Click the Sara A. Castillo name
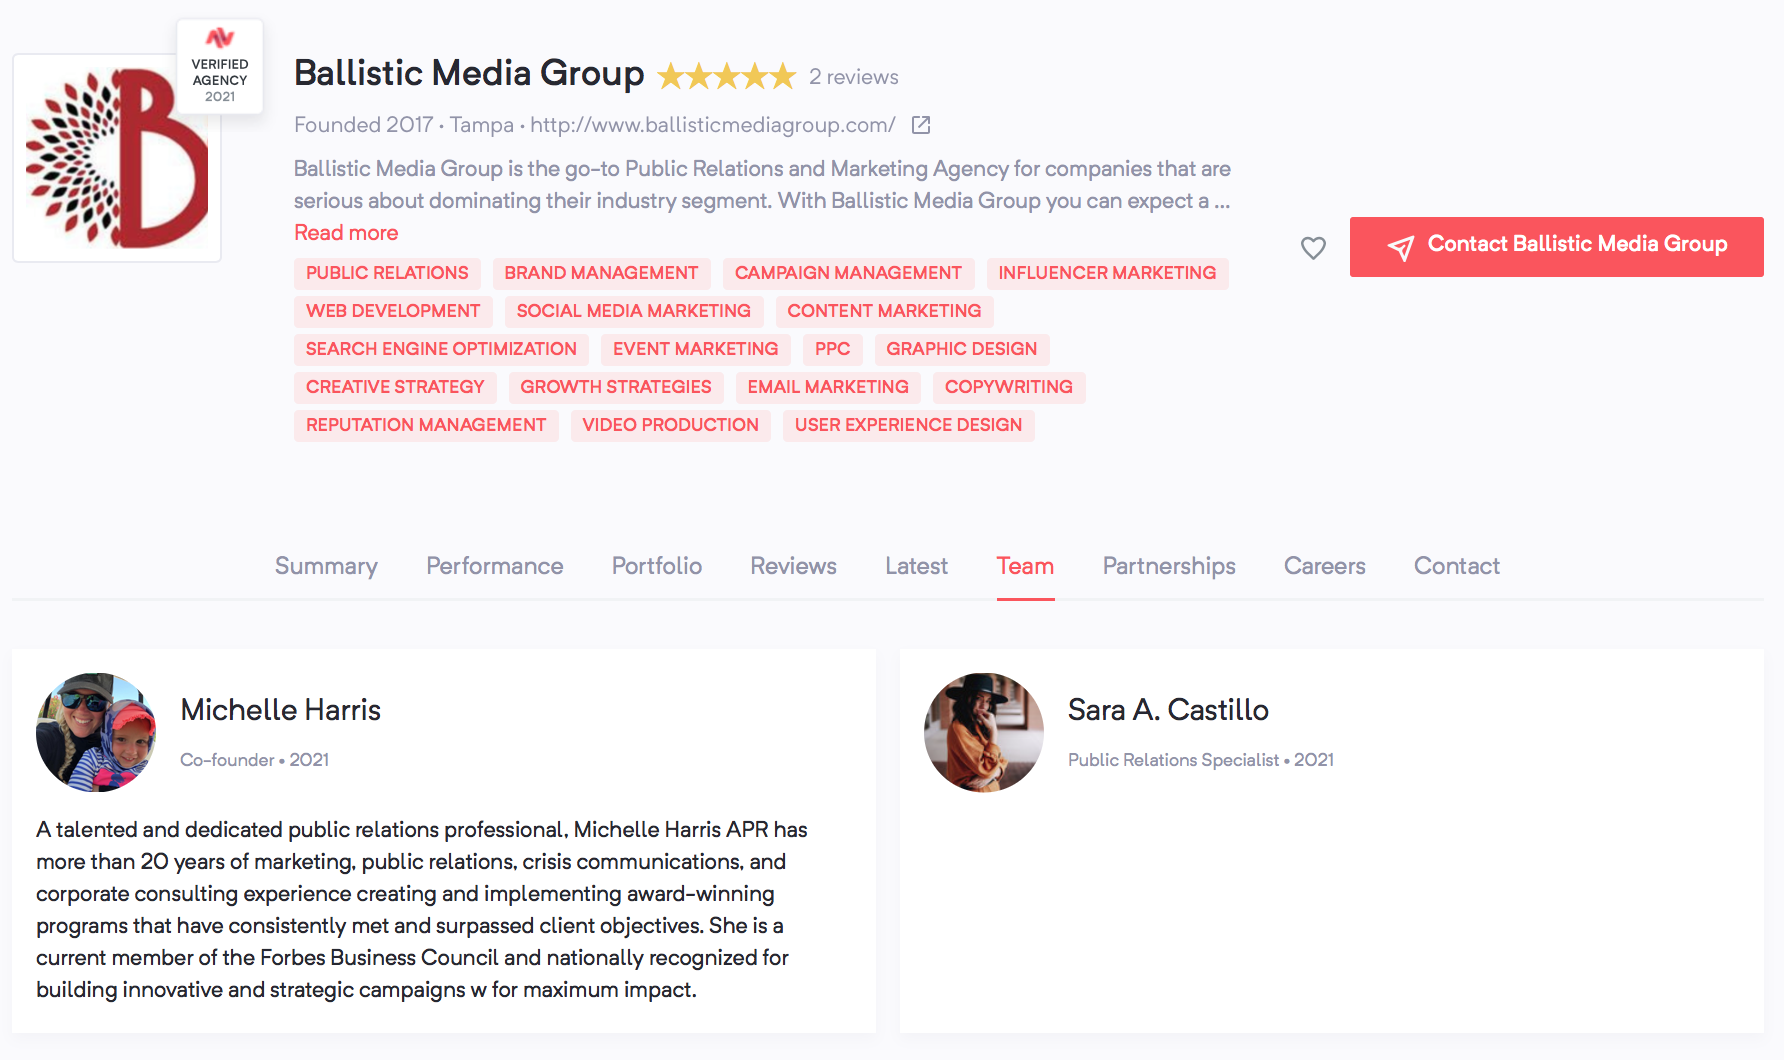 tap(1168, 710)
